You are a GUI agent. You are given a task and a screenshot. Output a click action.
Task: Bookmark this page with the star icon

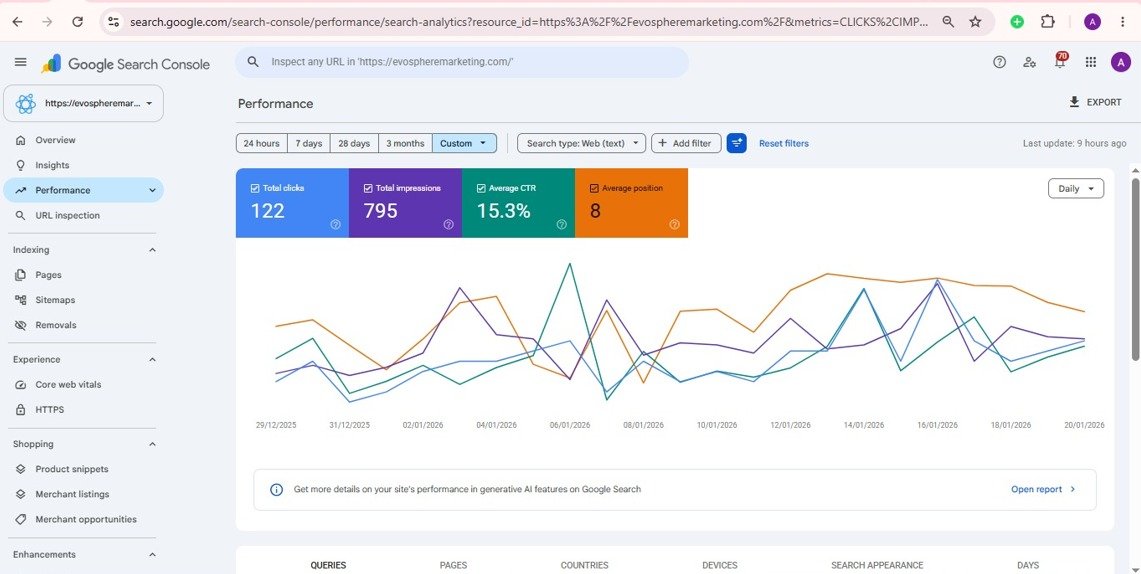tap(975, 22)
